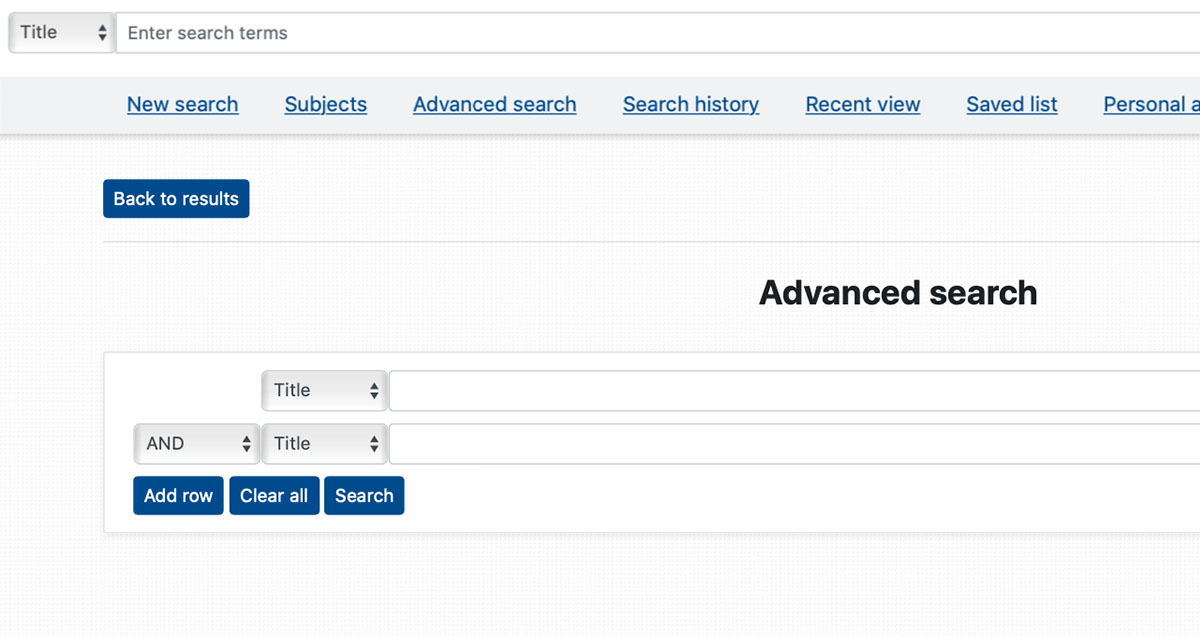
Task: Click the arrows on the top Title selector
Action: point(102,33)
